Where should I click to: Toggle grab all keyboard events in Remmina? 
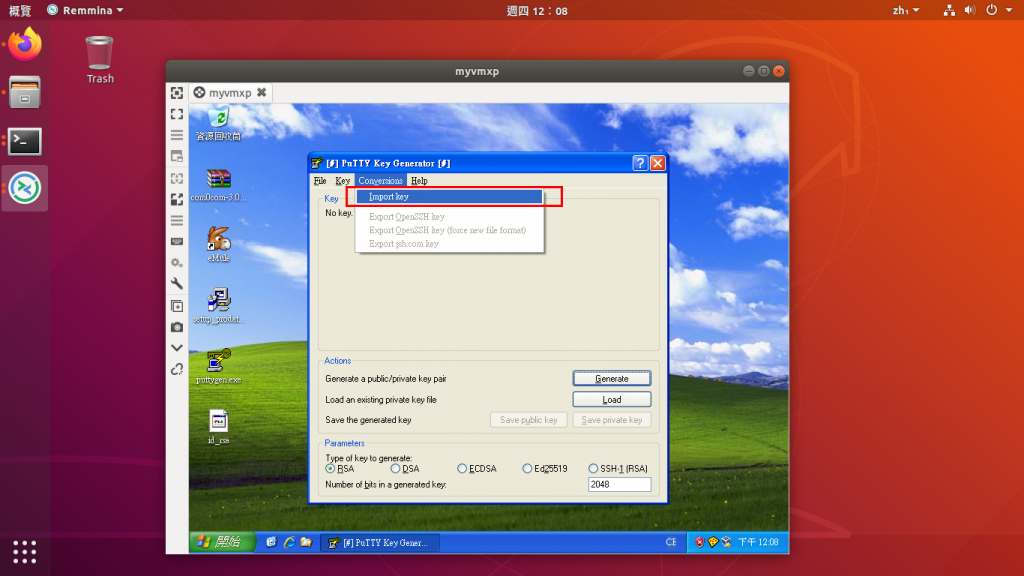click(x=177, y=242)
